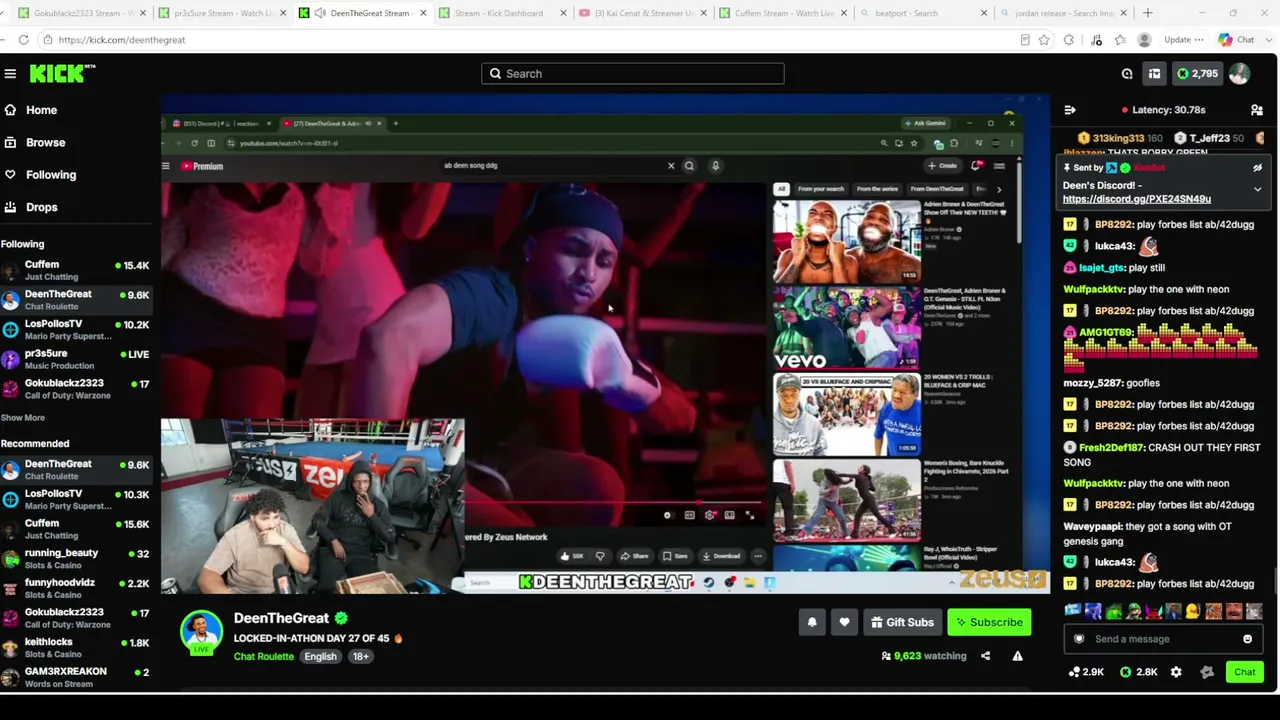The image size is (1280, 720).
Task: Click the Gift Subs button
Action: click(x=902, y=622)
